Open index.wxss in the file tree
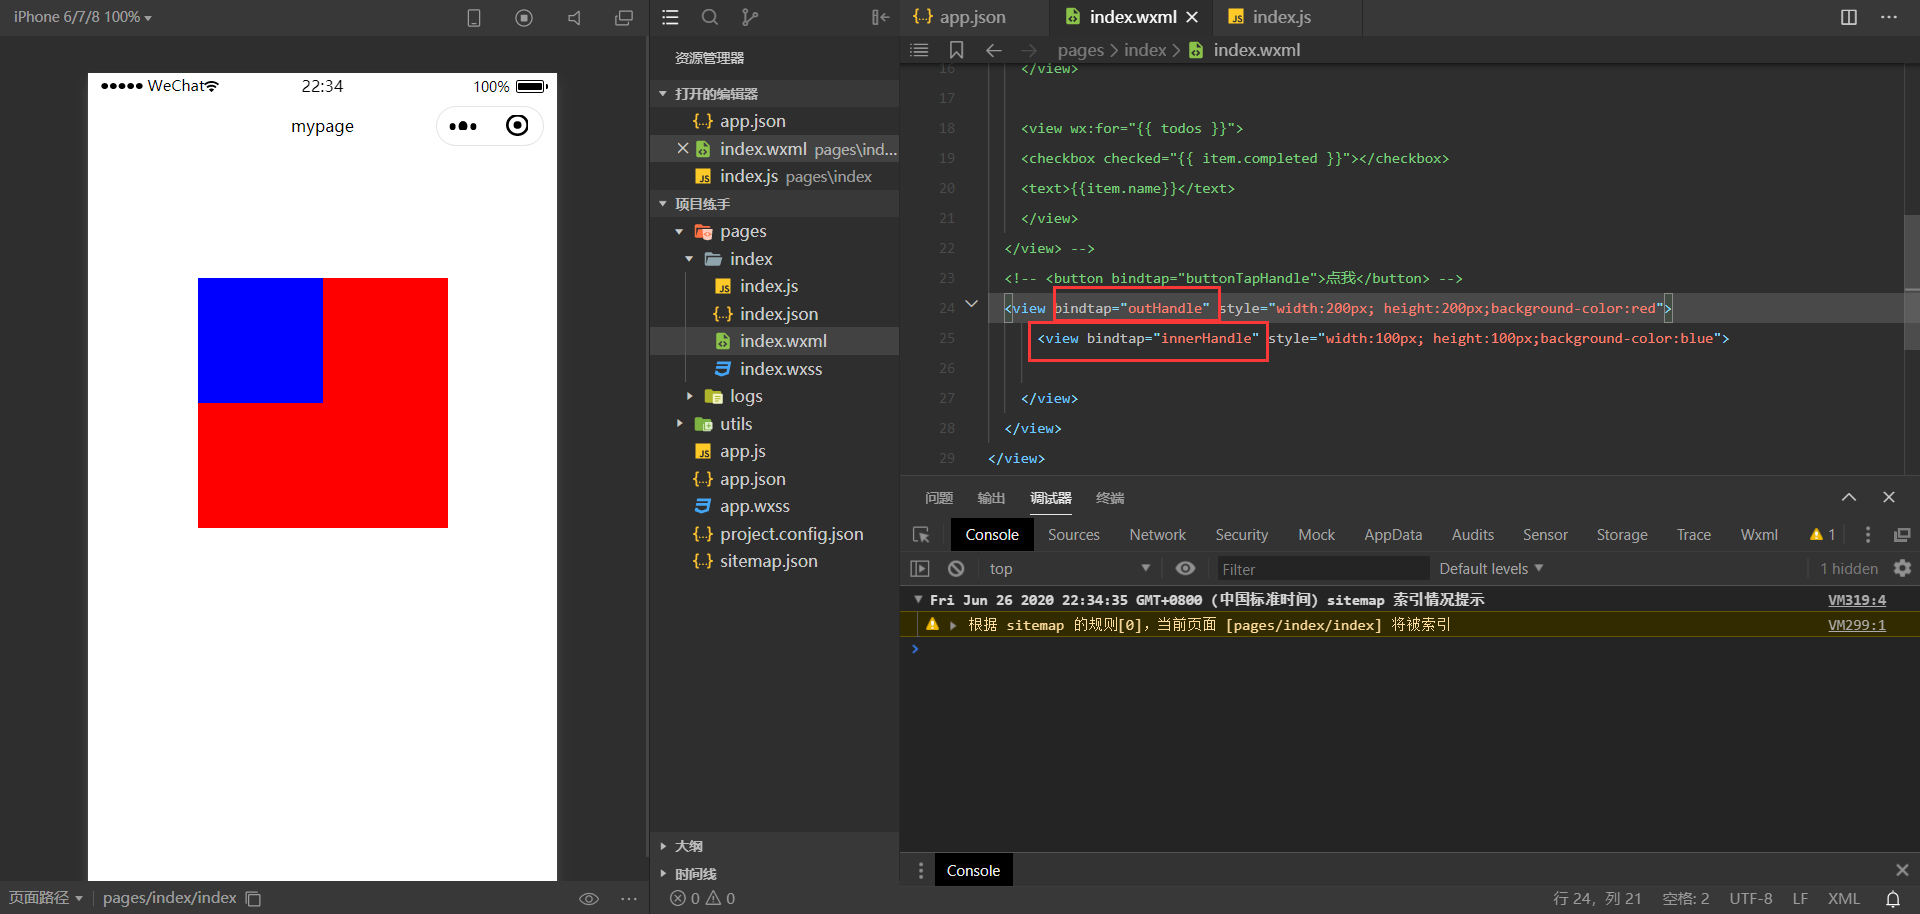This screenshot has height=914, width=1920. coord(781,369)
